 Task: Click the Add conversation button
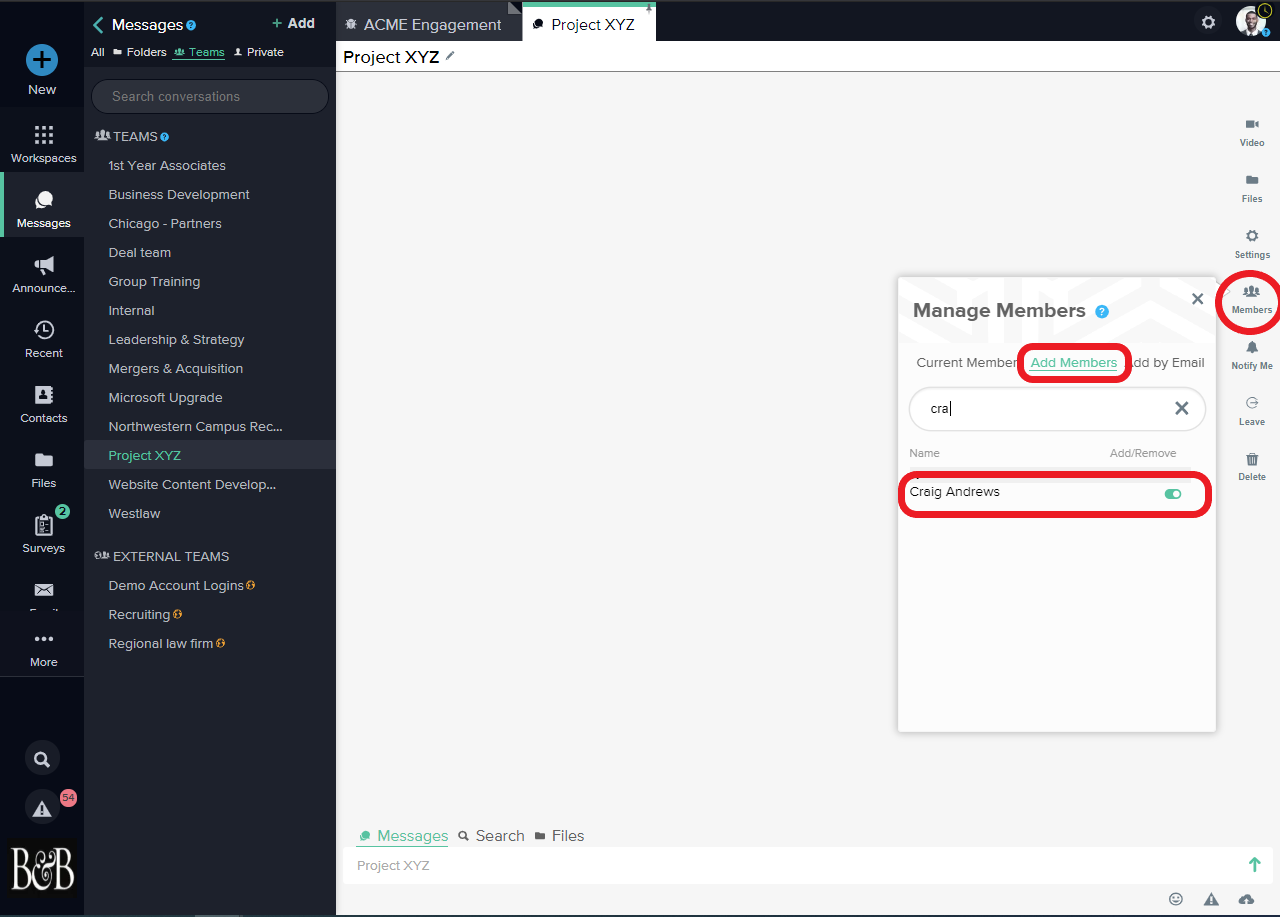(x=293, y=23)
